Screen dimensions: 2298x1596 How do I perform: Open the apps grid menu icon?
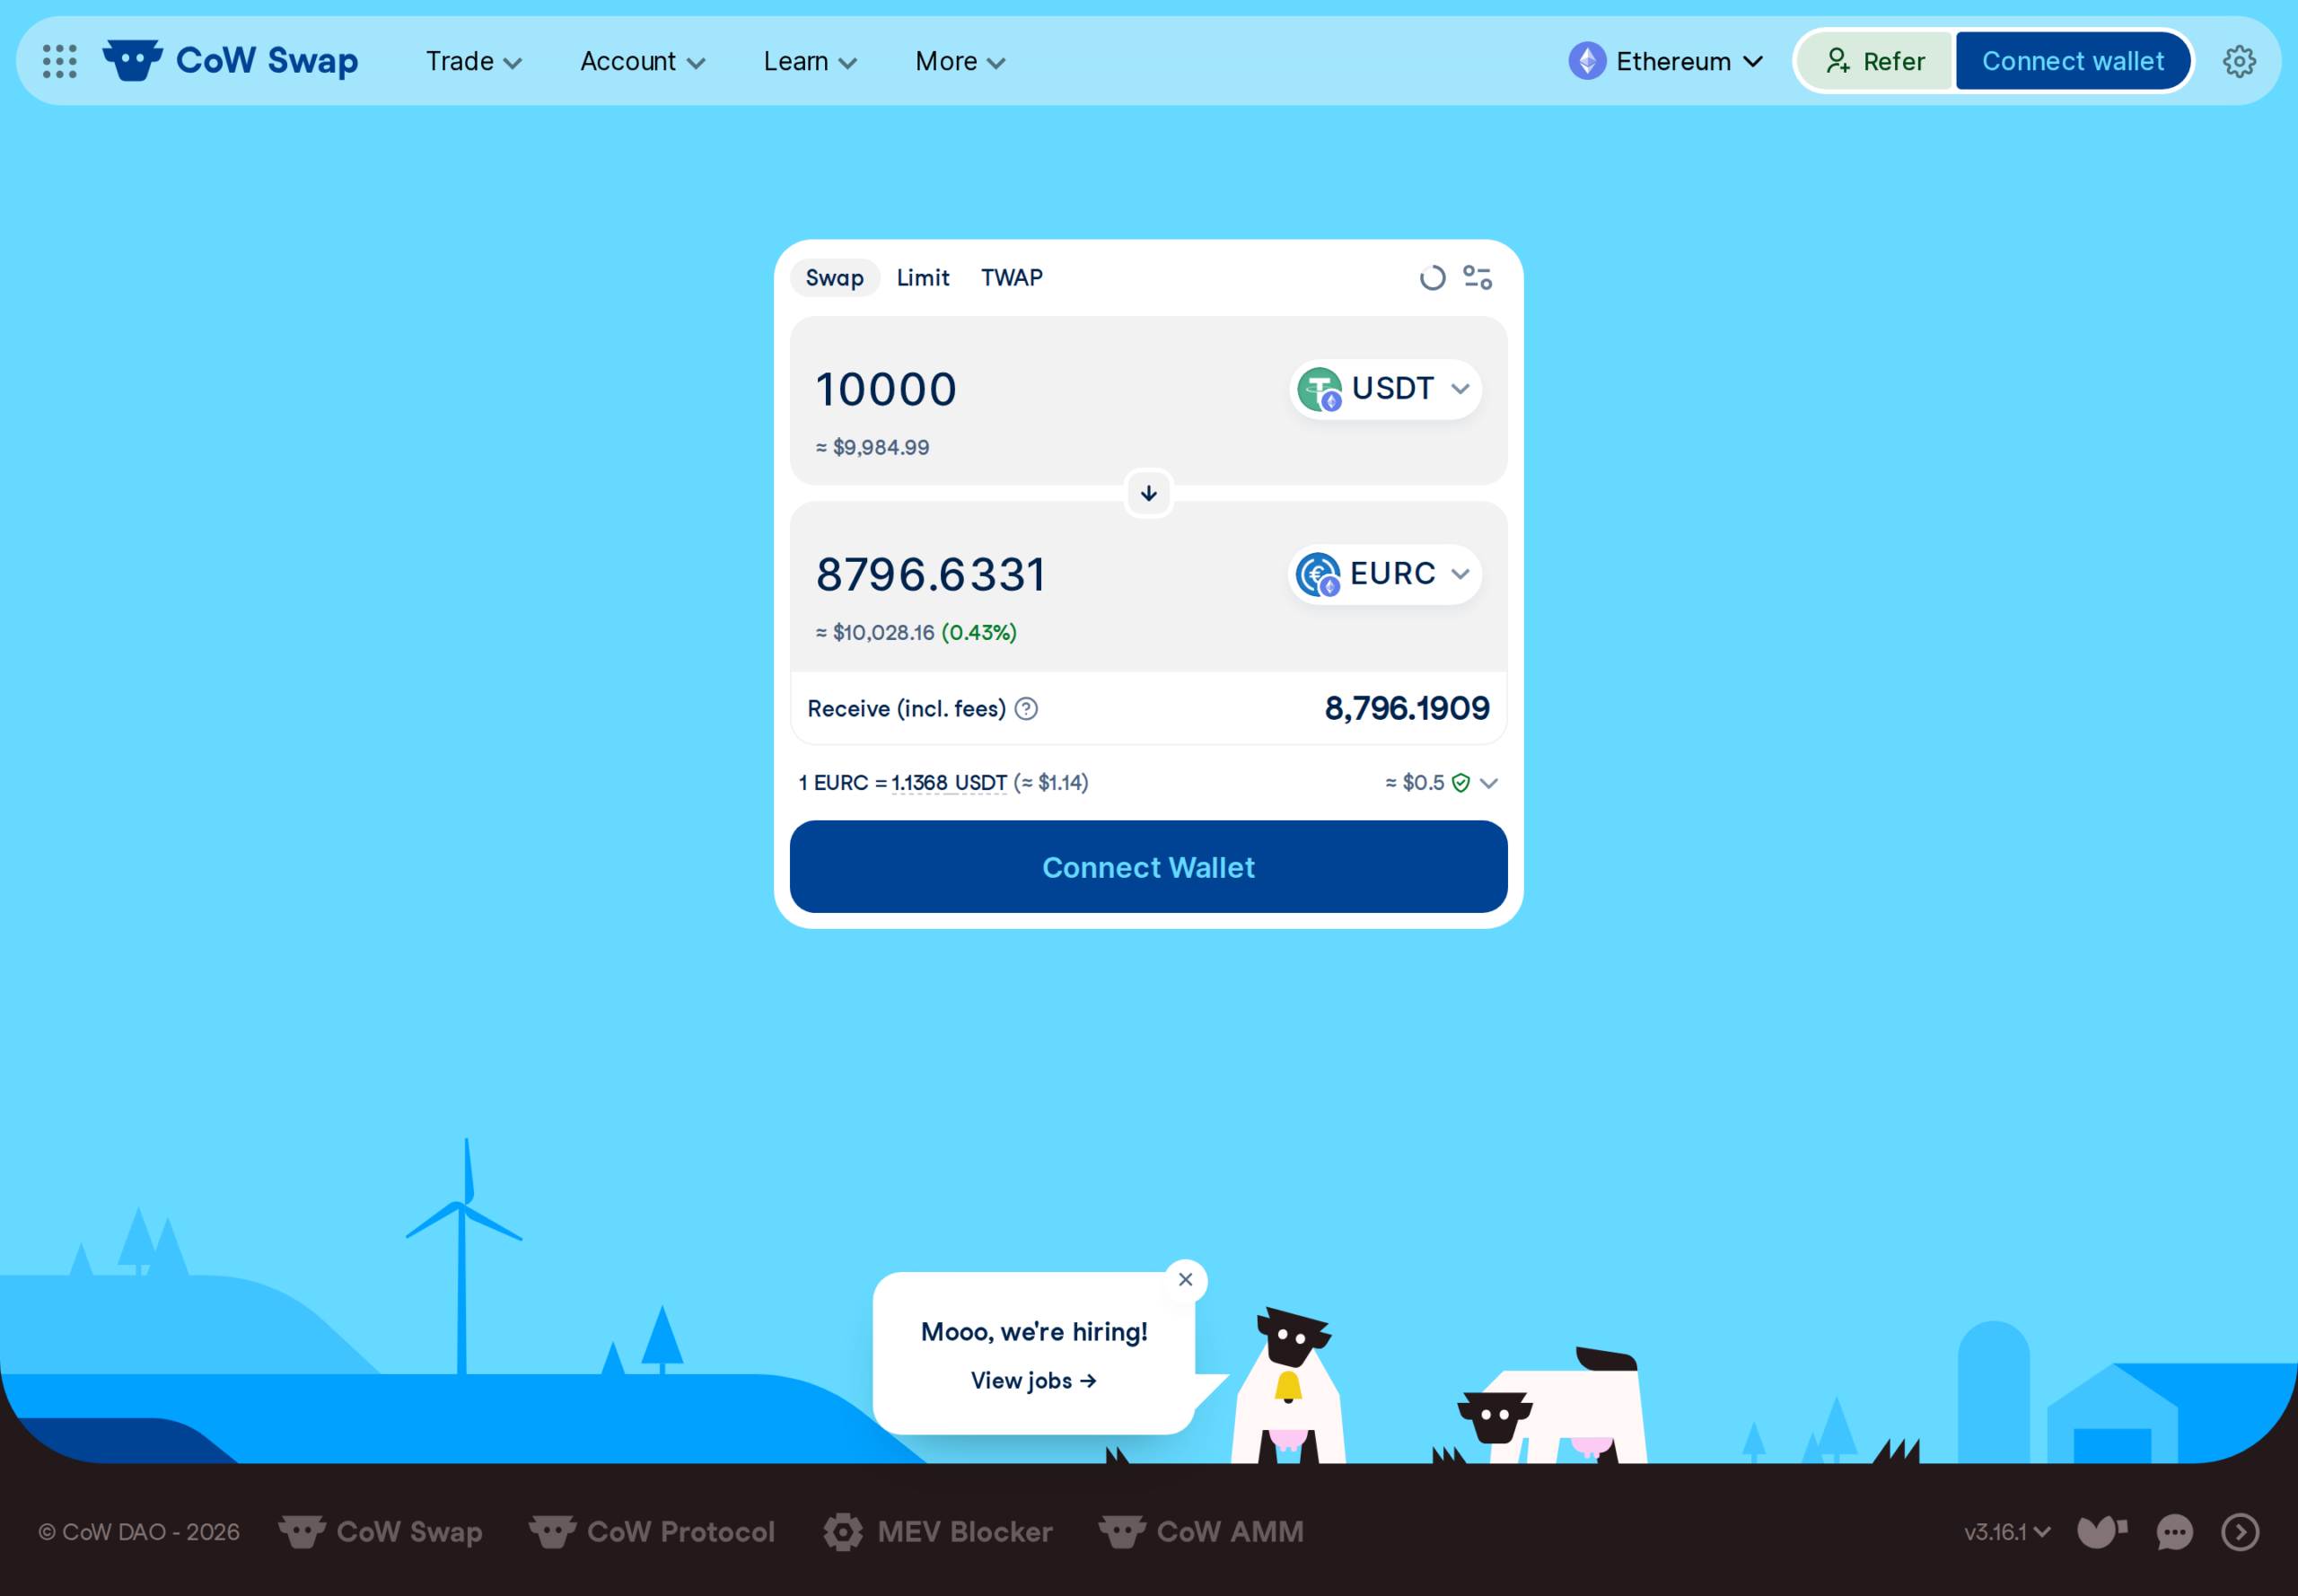tap(60, 61)
